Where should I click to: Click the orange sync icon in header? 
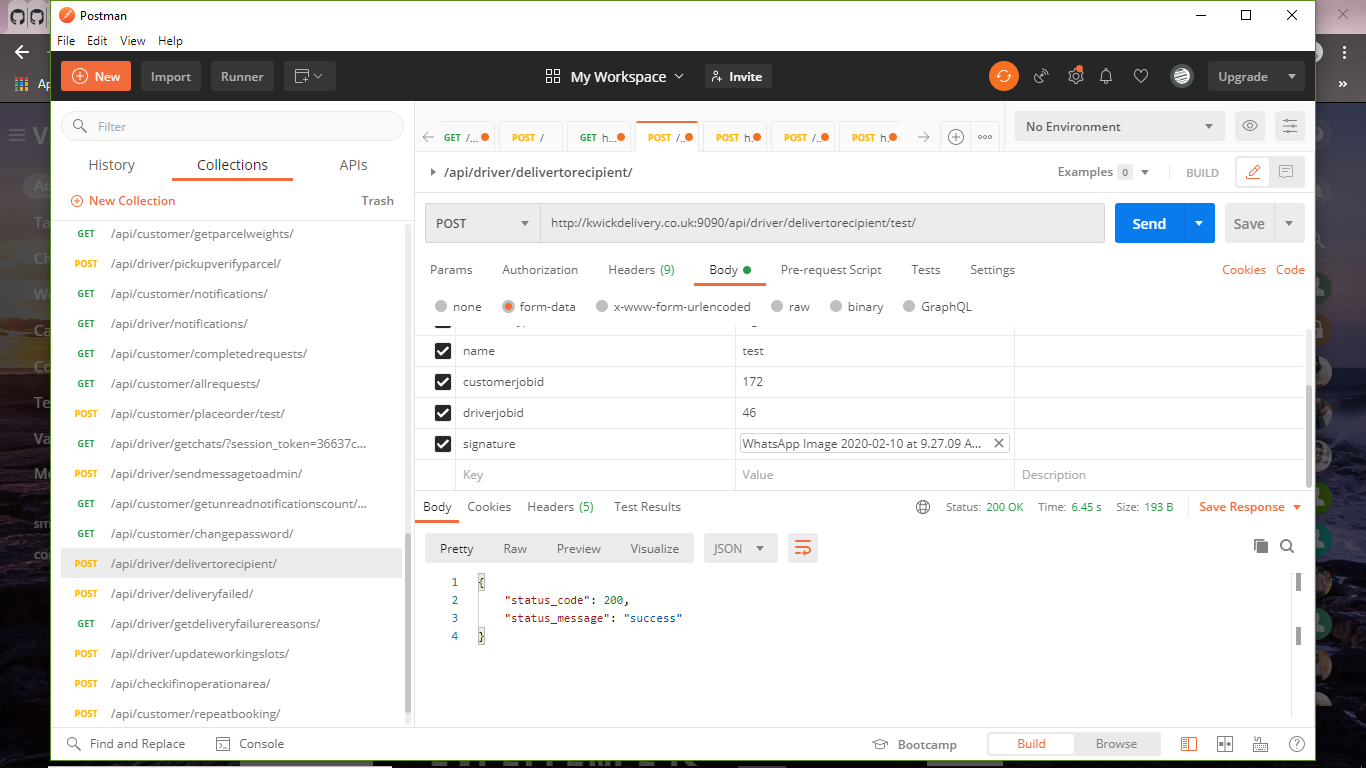[1003, 76]
